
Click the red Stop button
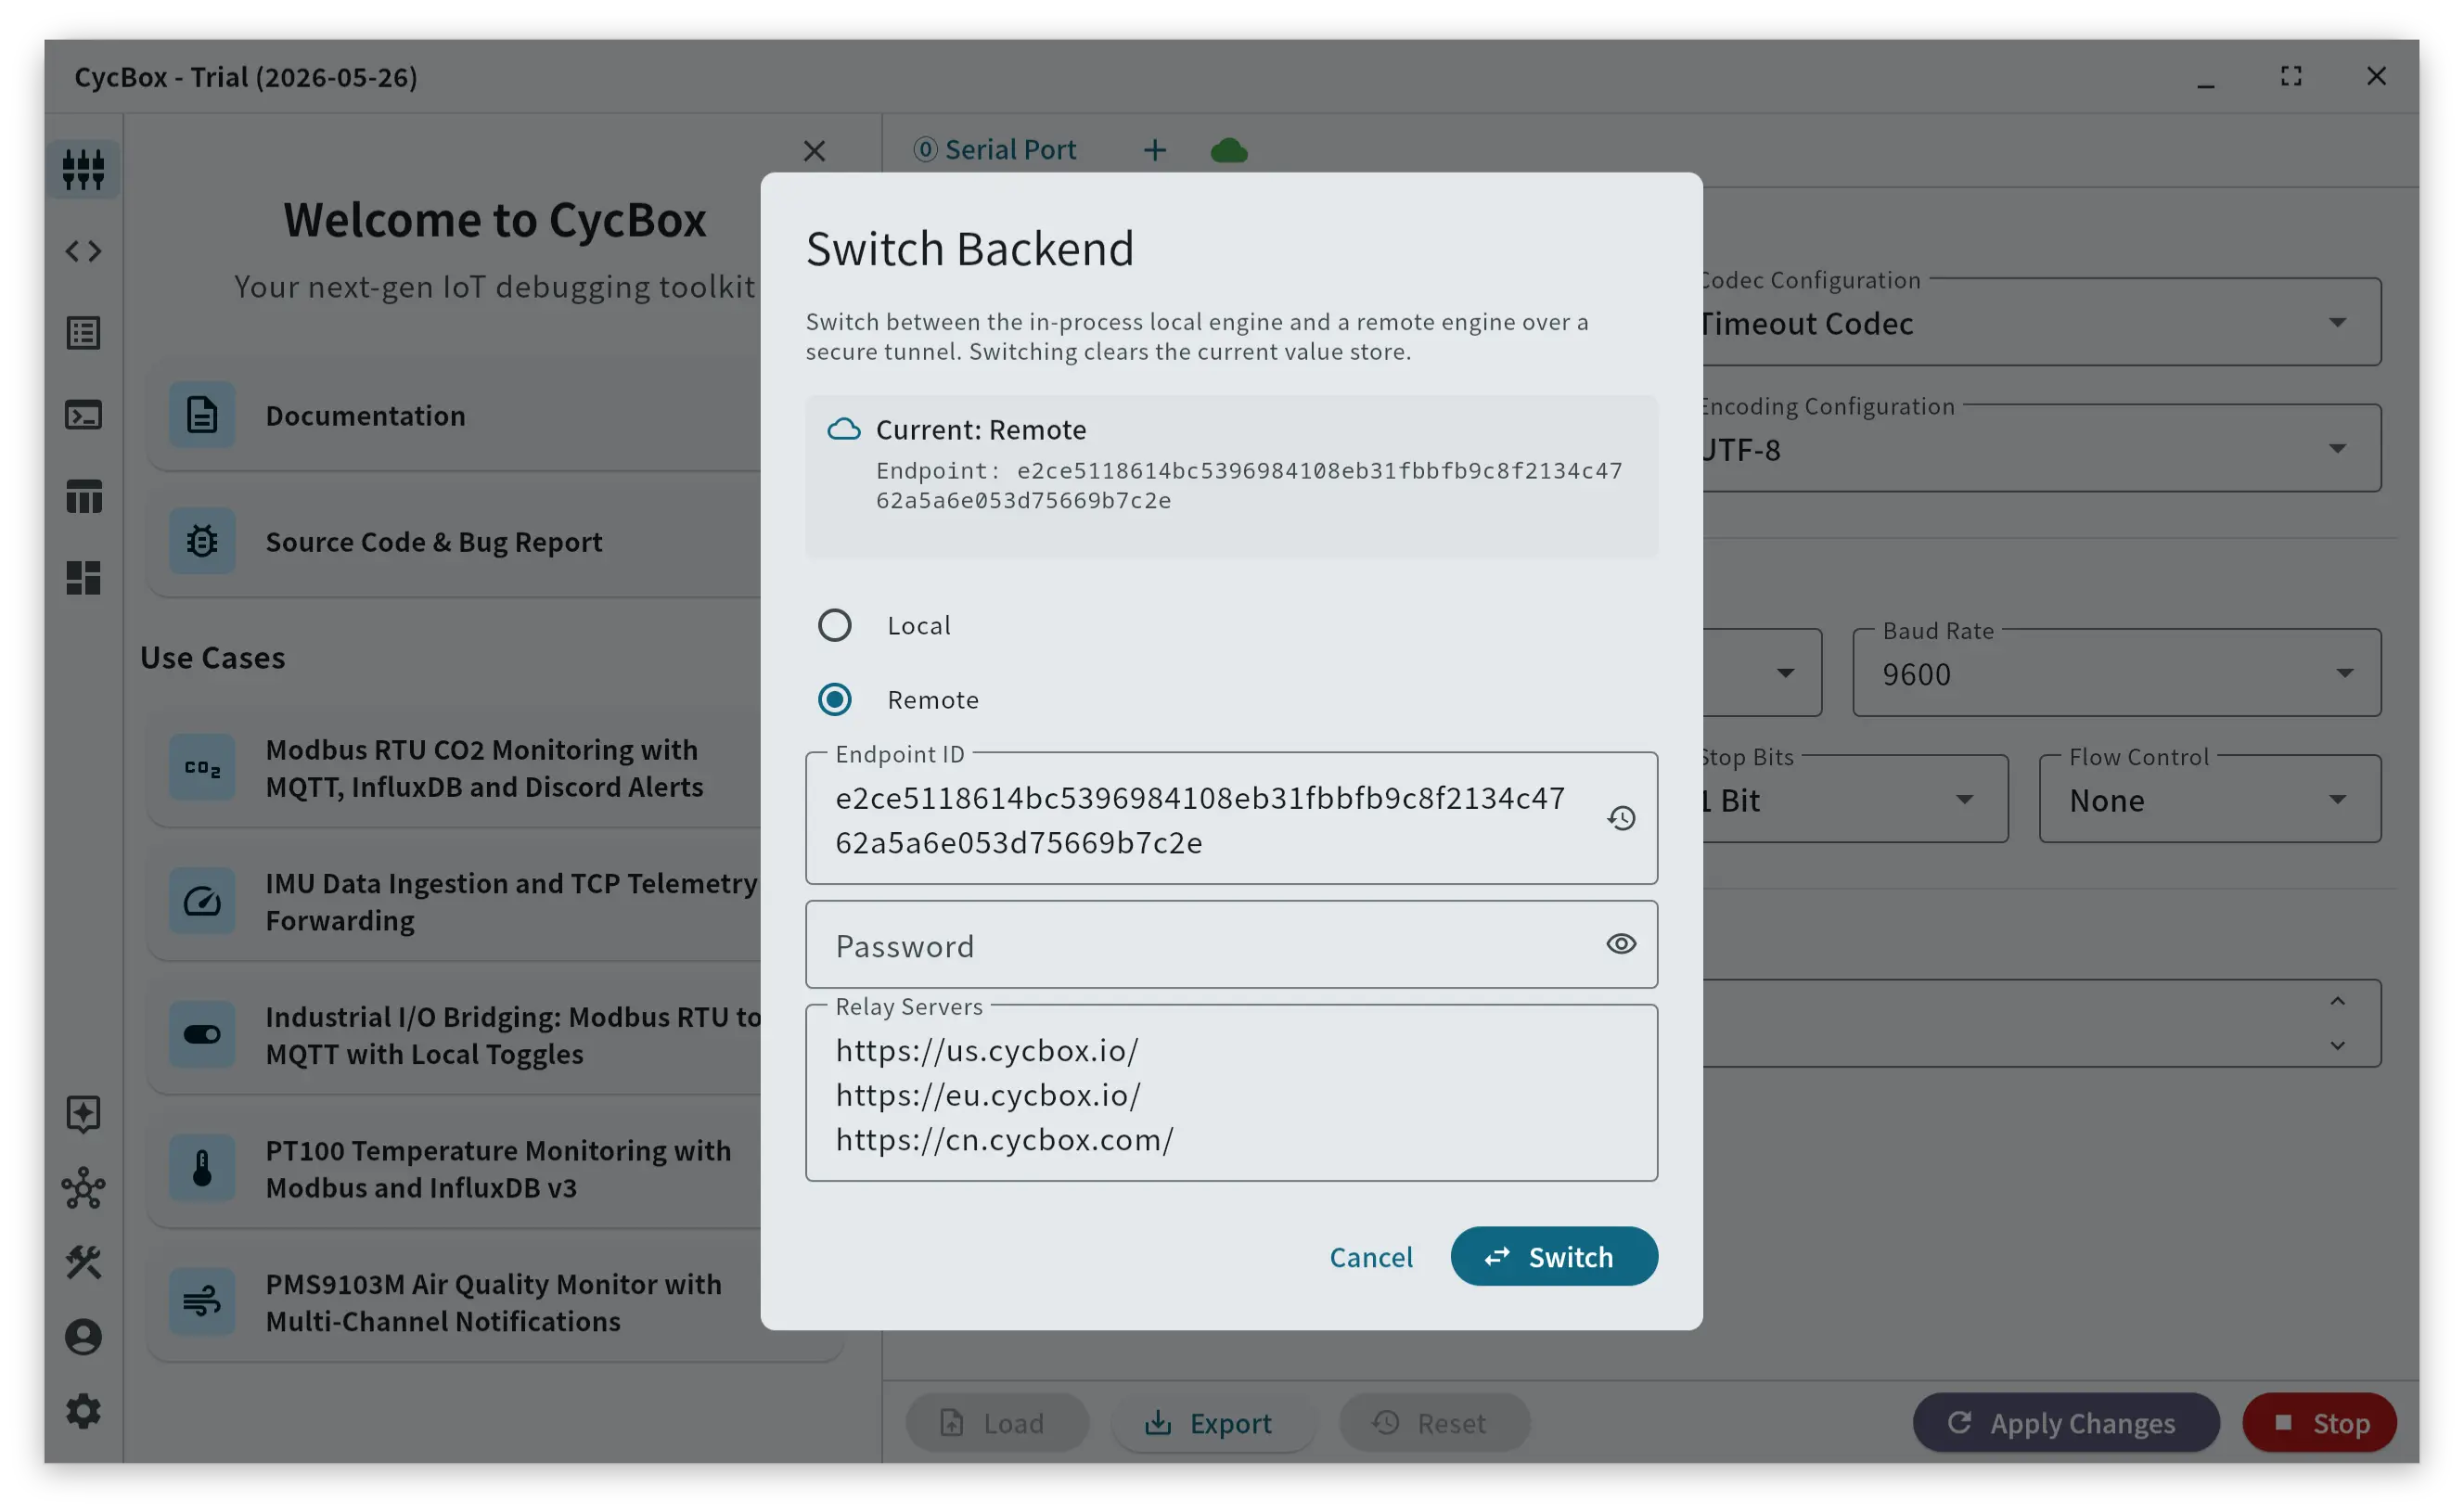tap(2319, 1423)
